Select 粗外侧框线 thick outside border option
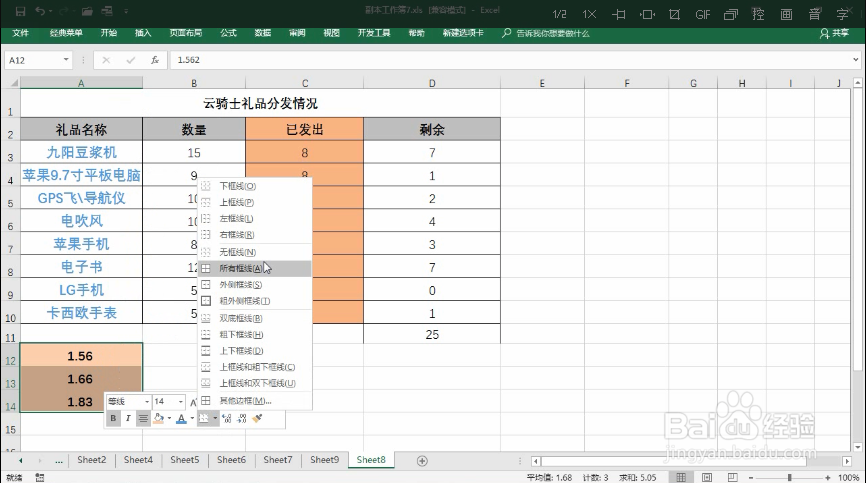This screenshot has height=483, width=866. 255,301
